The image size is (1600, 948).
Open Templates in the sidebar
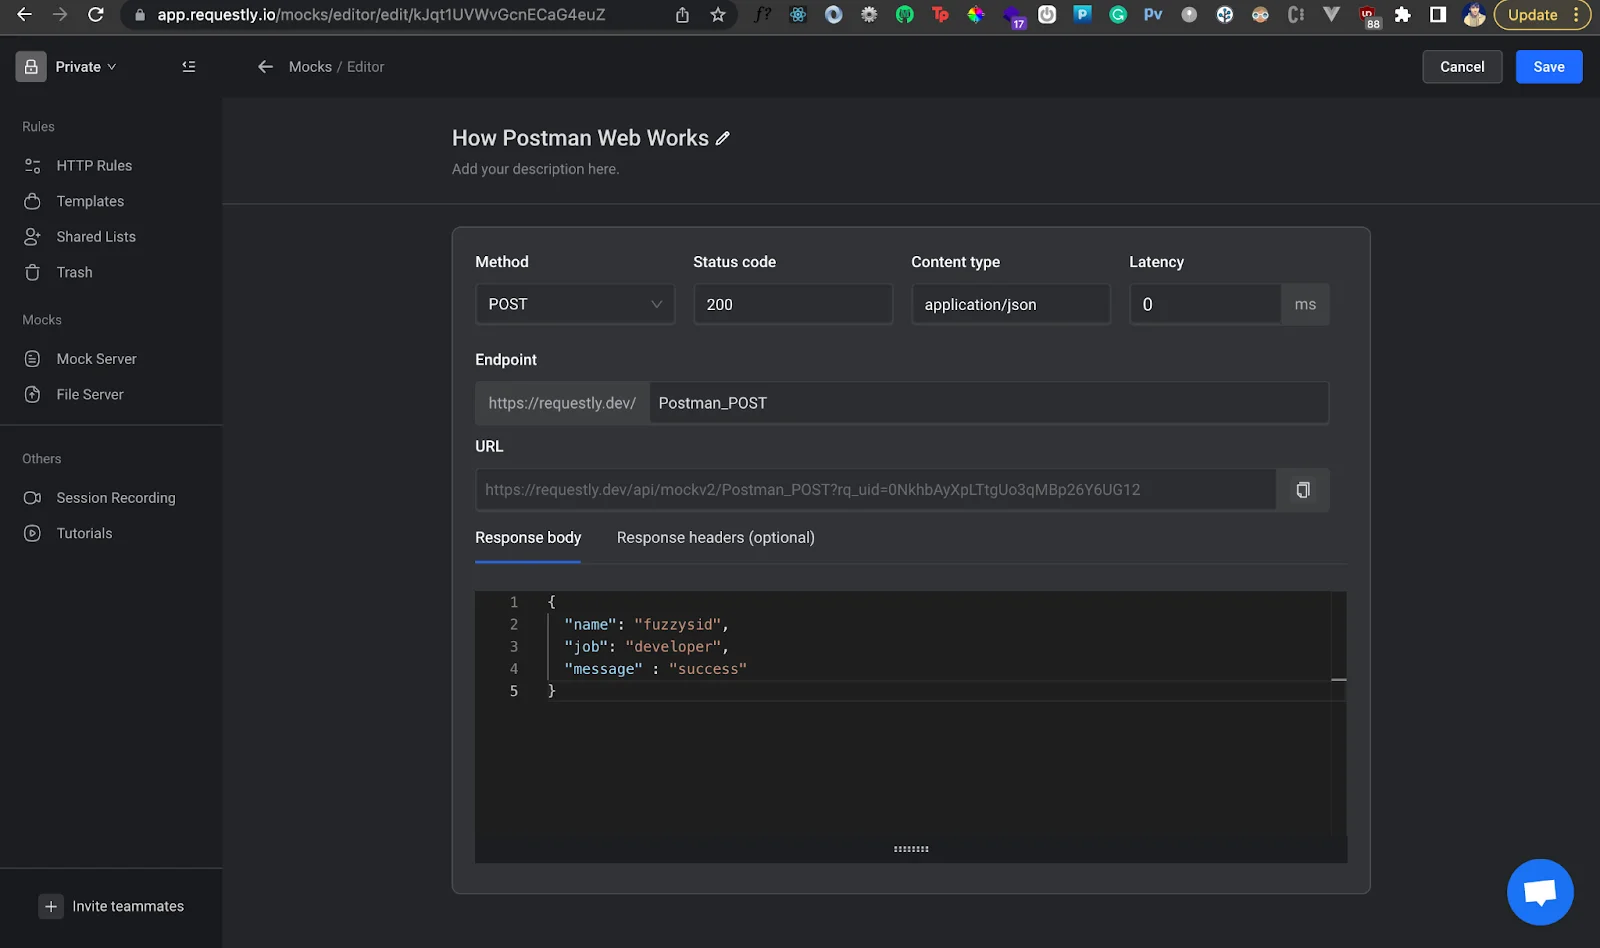click(x=90, y=201)
